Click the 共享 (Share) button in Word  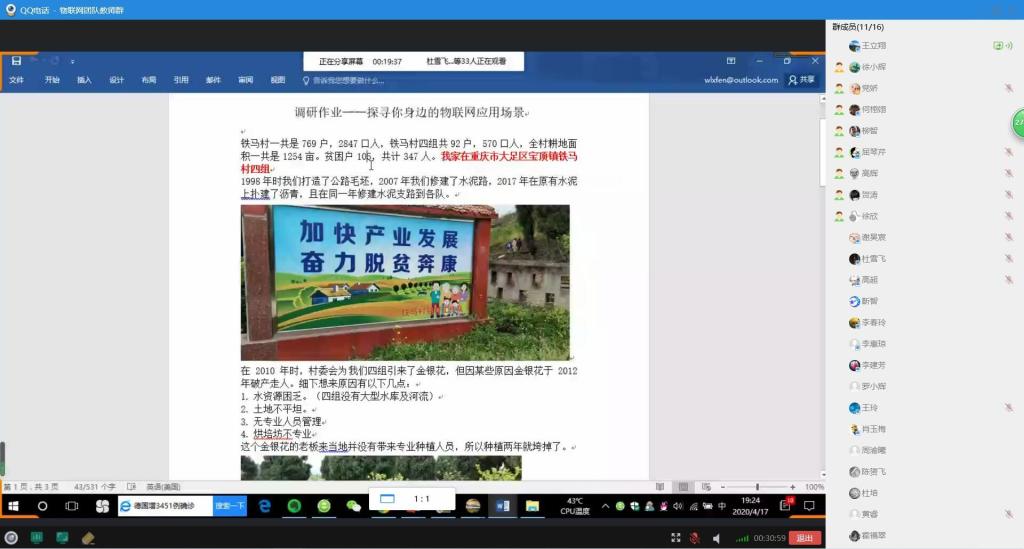coord(801,80)
